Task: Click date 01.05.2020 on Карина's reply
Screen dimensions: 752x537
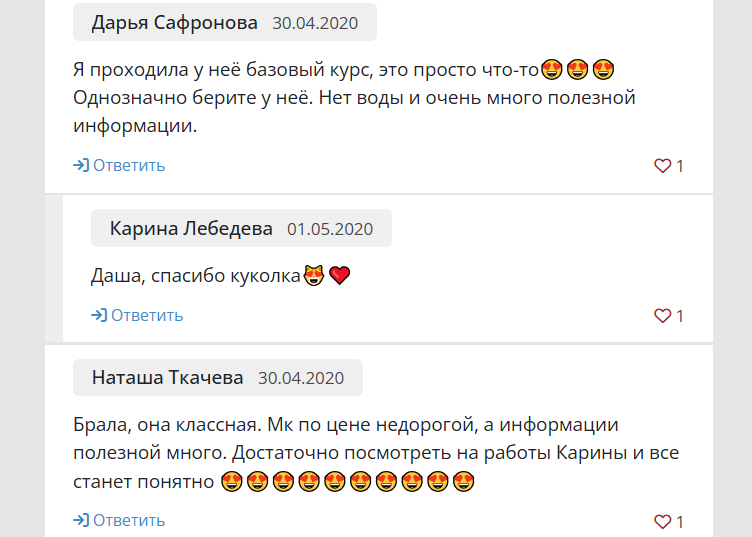Action: (330, 229)
